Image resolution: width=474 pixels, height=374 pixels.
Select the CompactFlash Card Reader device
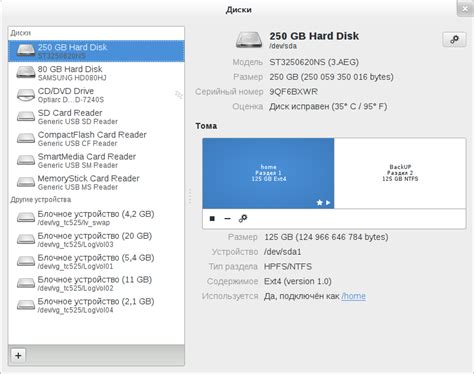pyautogui.click(x=96, y=138)
